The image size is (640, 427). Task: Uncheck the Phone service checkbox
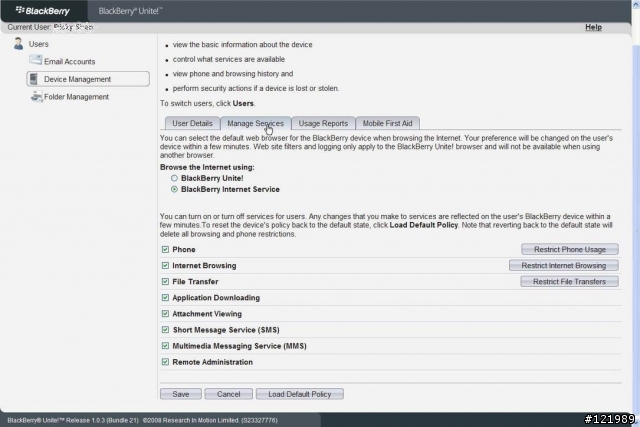pyautogui.click(x=165, y=249)
